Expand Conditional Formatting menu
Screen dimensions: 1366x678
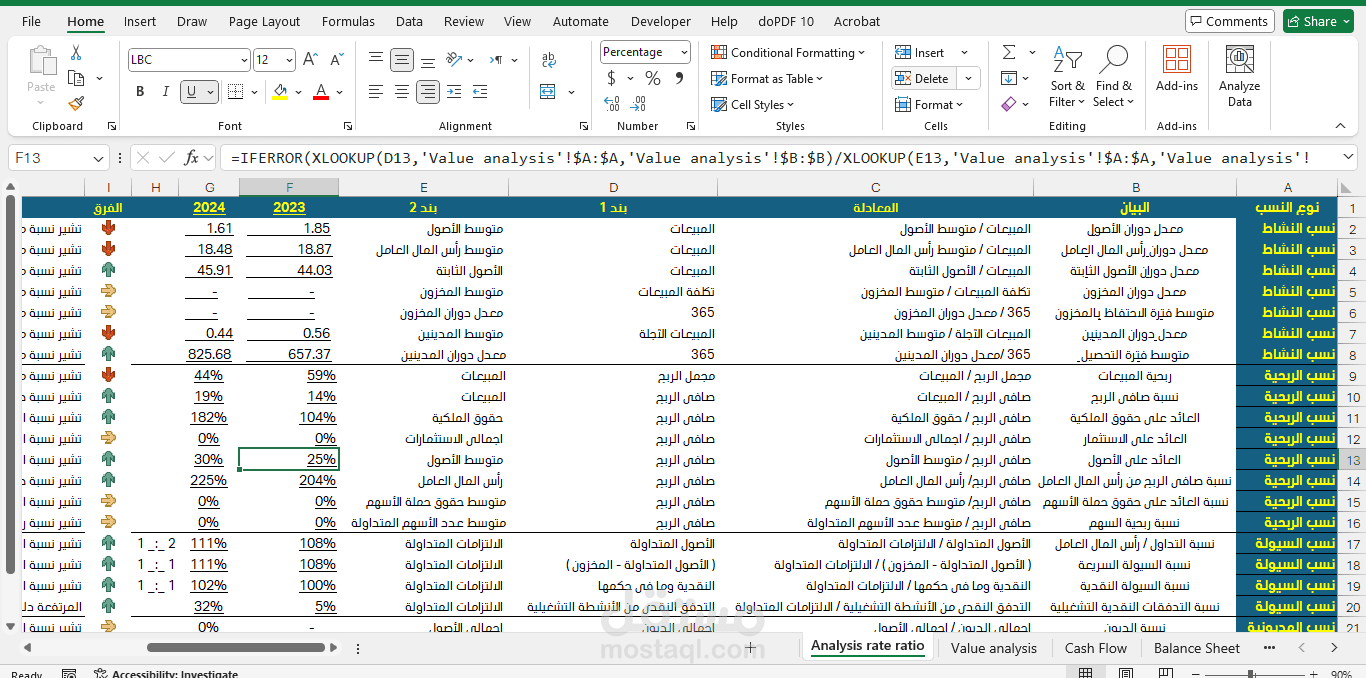point(788,52)
